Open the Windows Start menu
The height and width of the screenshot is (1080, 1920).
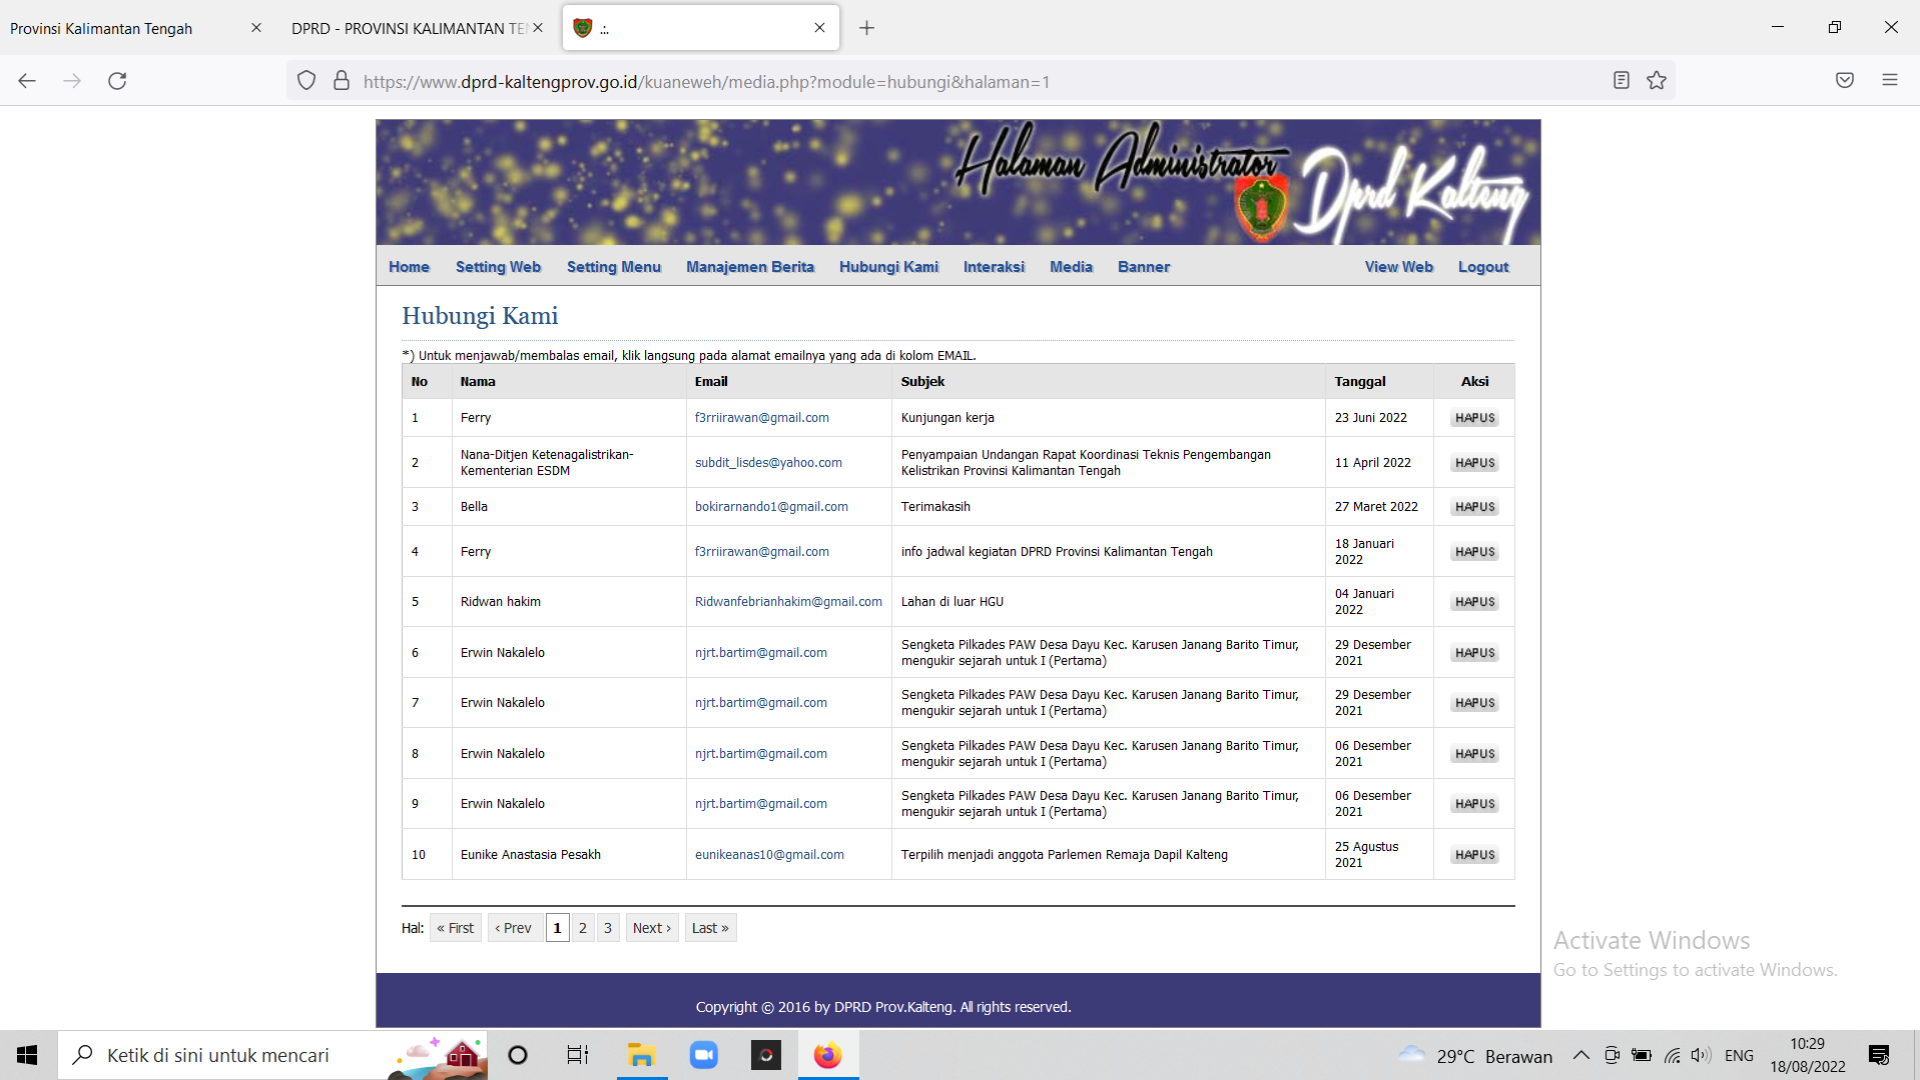click(27, 1055)
